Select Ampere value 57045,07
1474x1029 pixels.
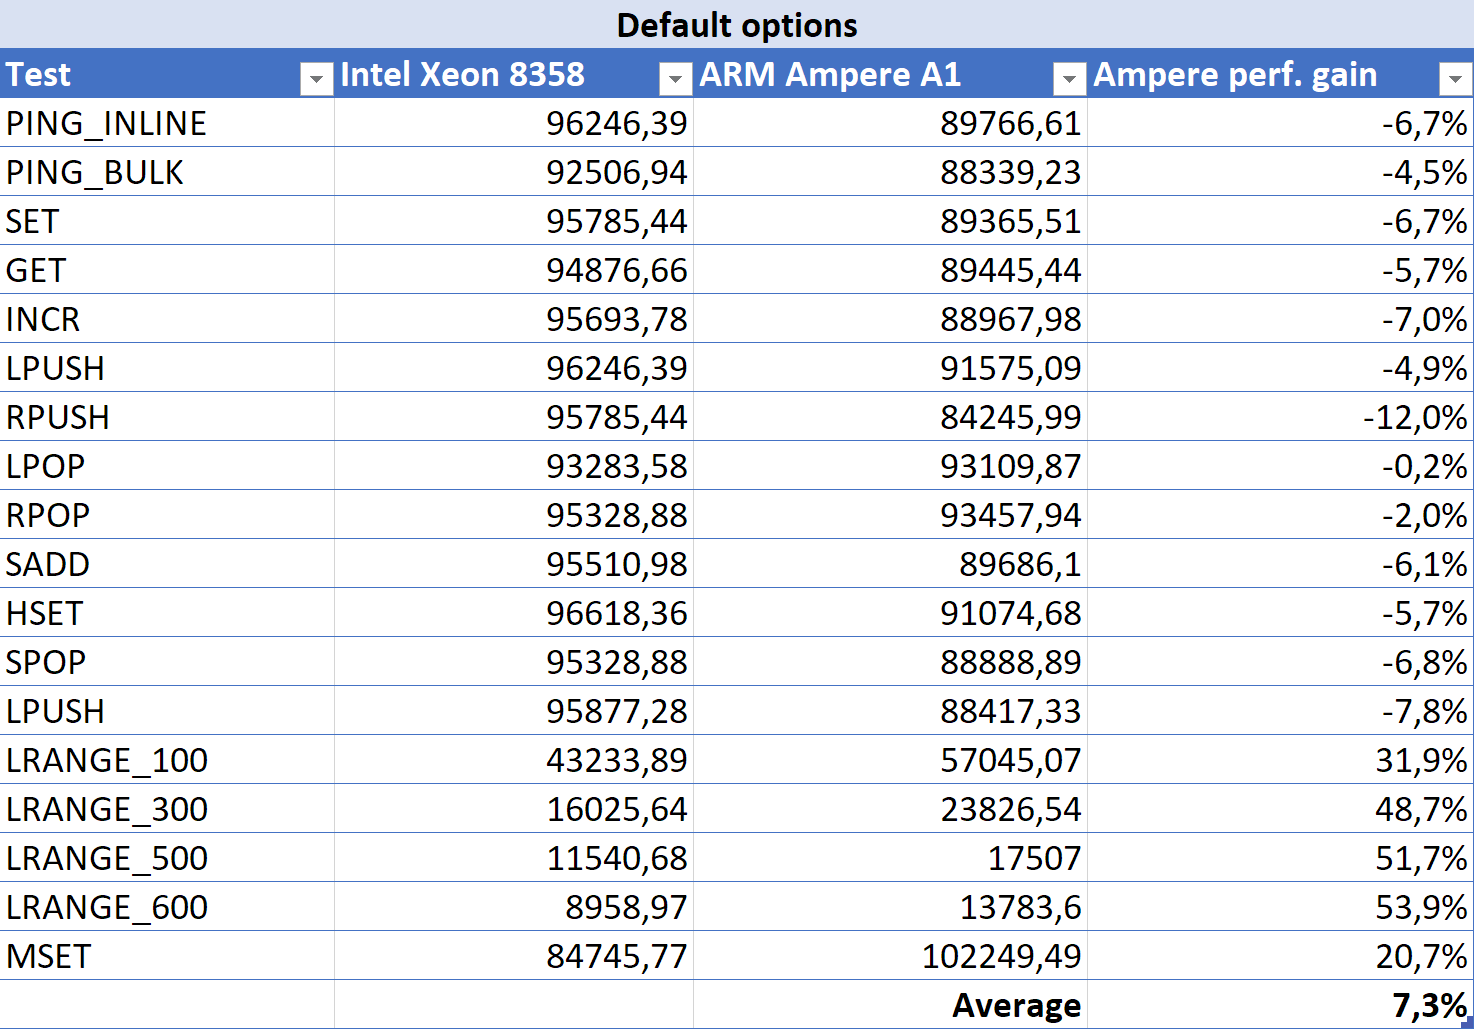click(x=890, y=760)
